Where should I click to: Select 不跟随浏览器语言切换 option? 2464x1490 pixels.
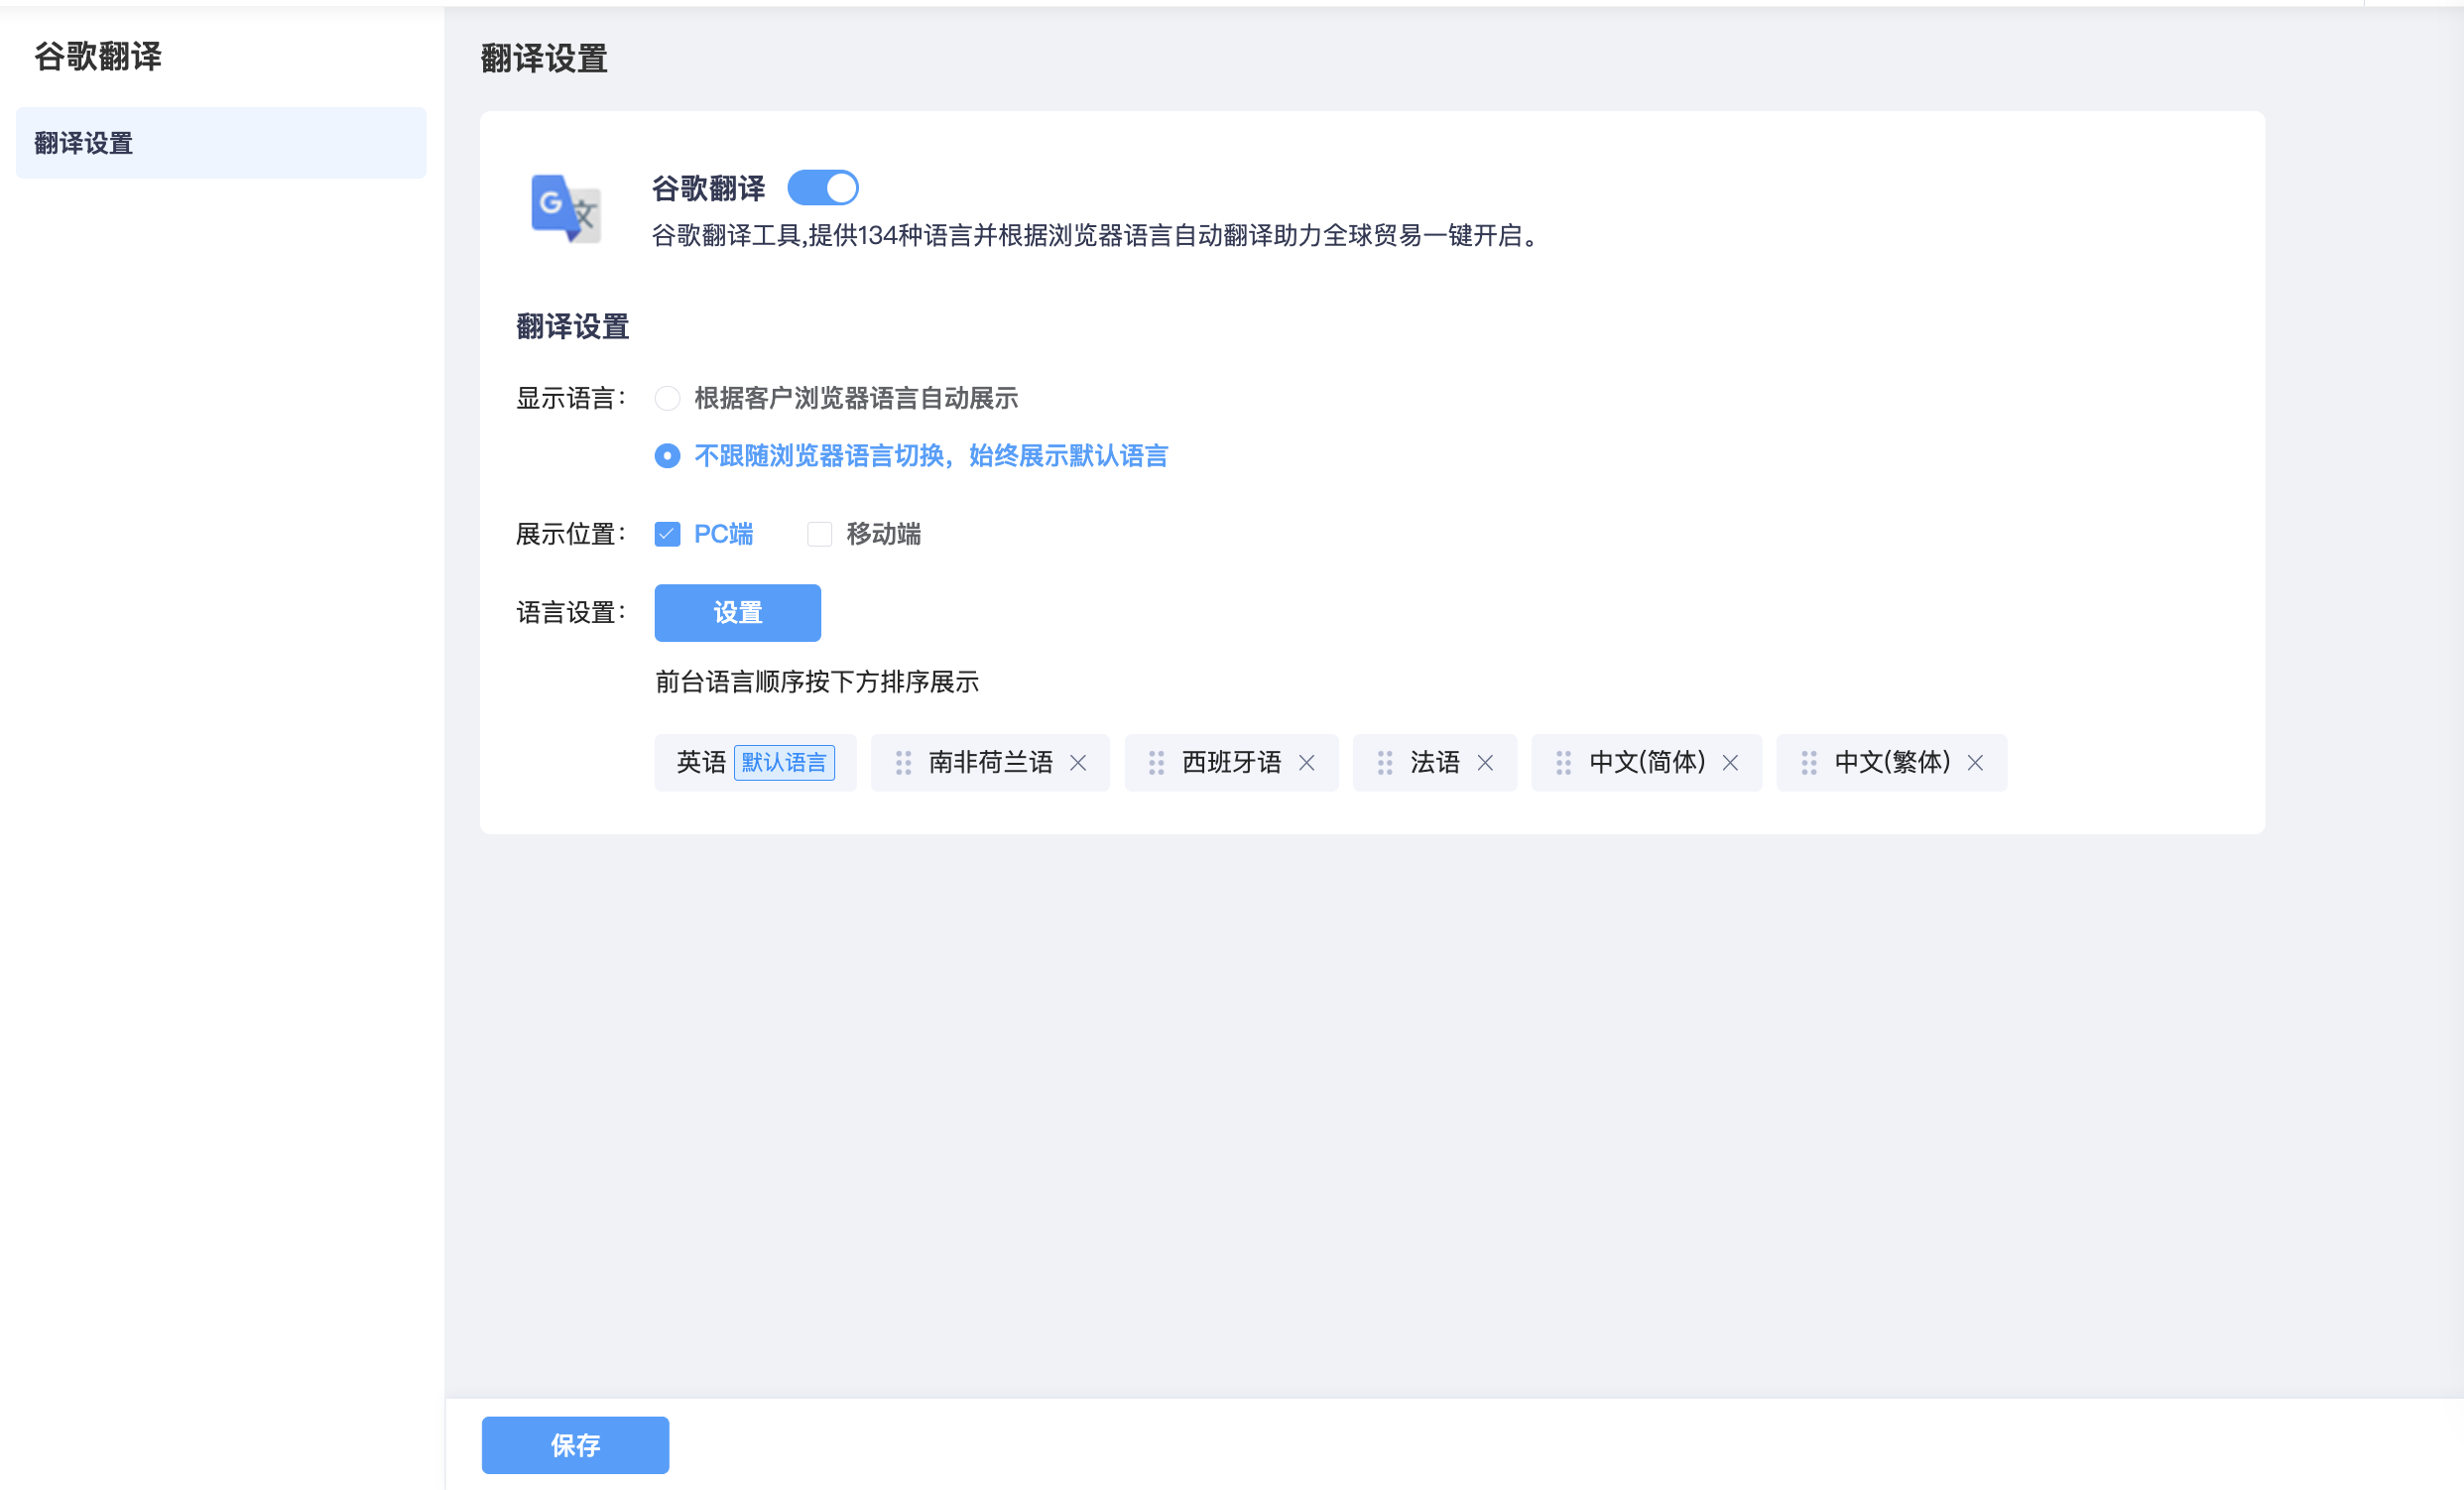(667, 456)
